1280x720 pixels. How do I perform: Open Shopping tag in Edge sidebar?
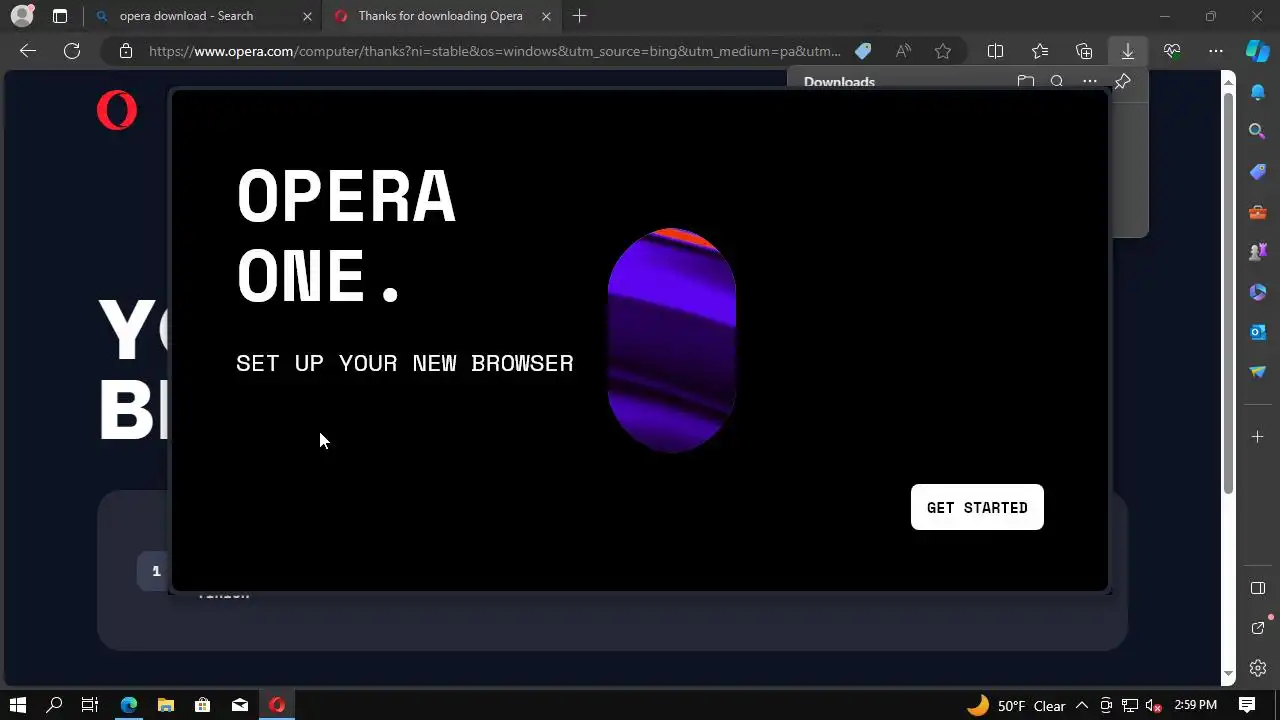(1258, 171)
